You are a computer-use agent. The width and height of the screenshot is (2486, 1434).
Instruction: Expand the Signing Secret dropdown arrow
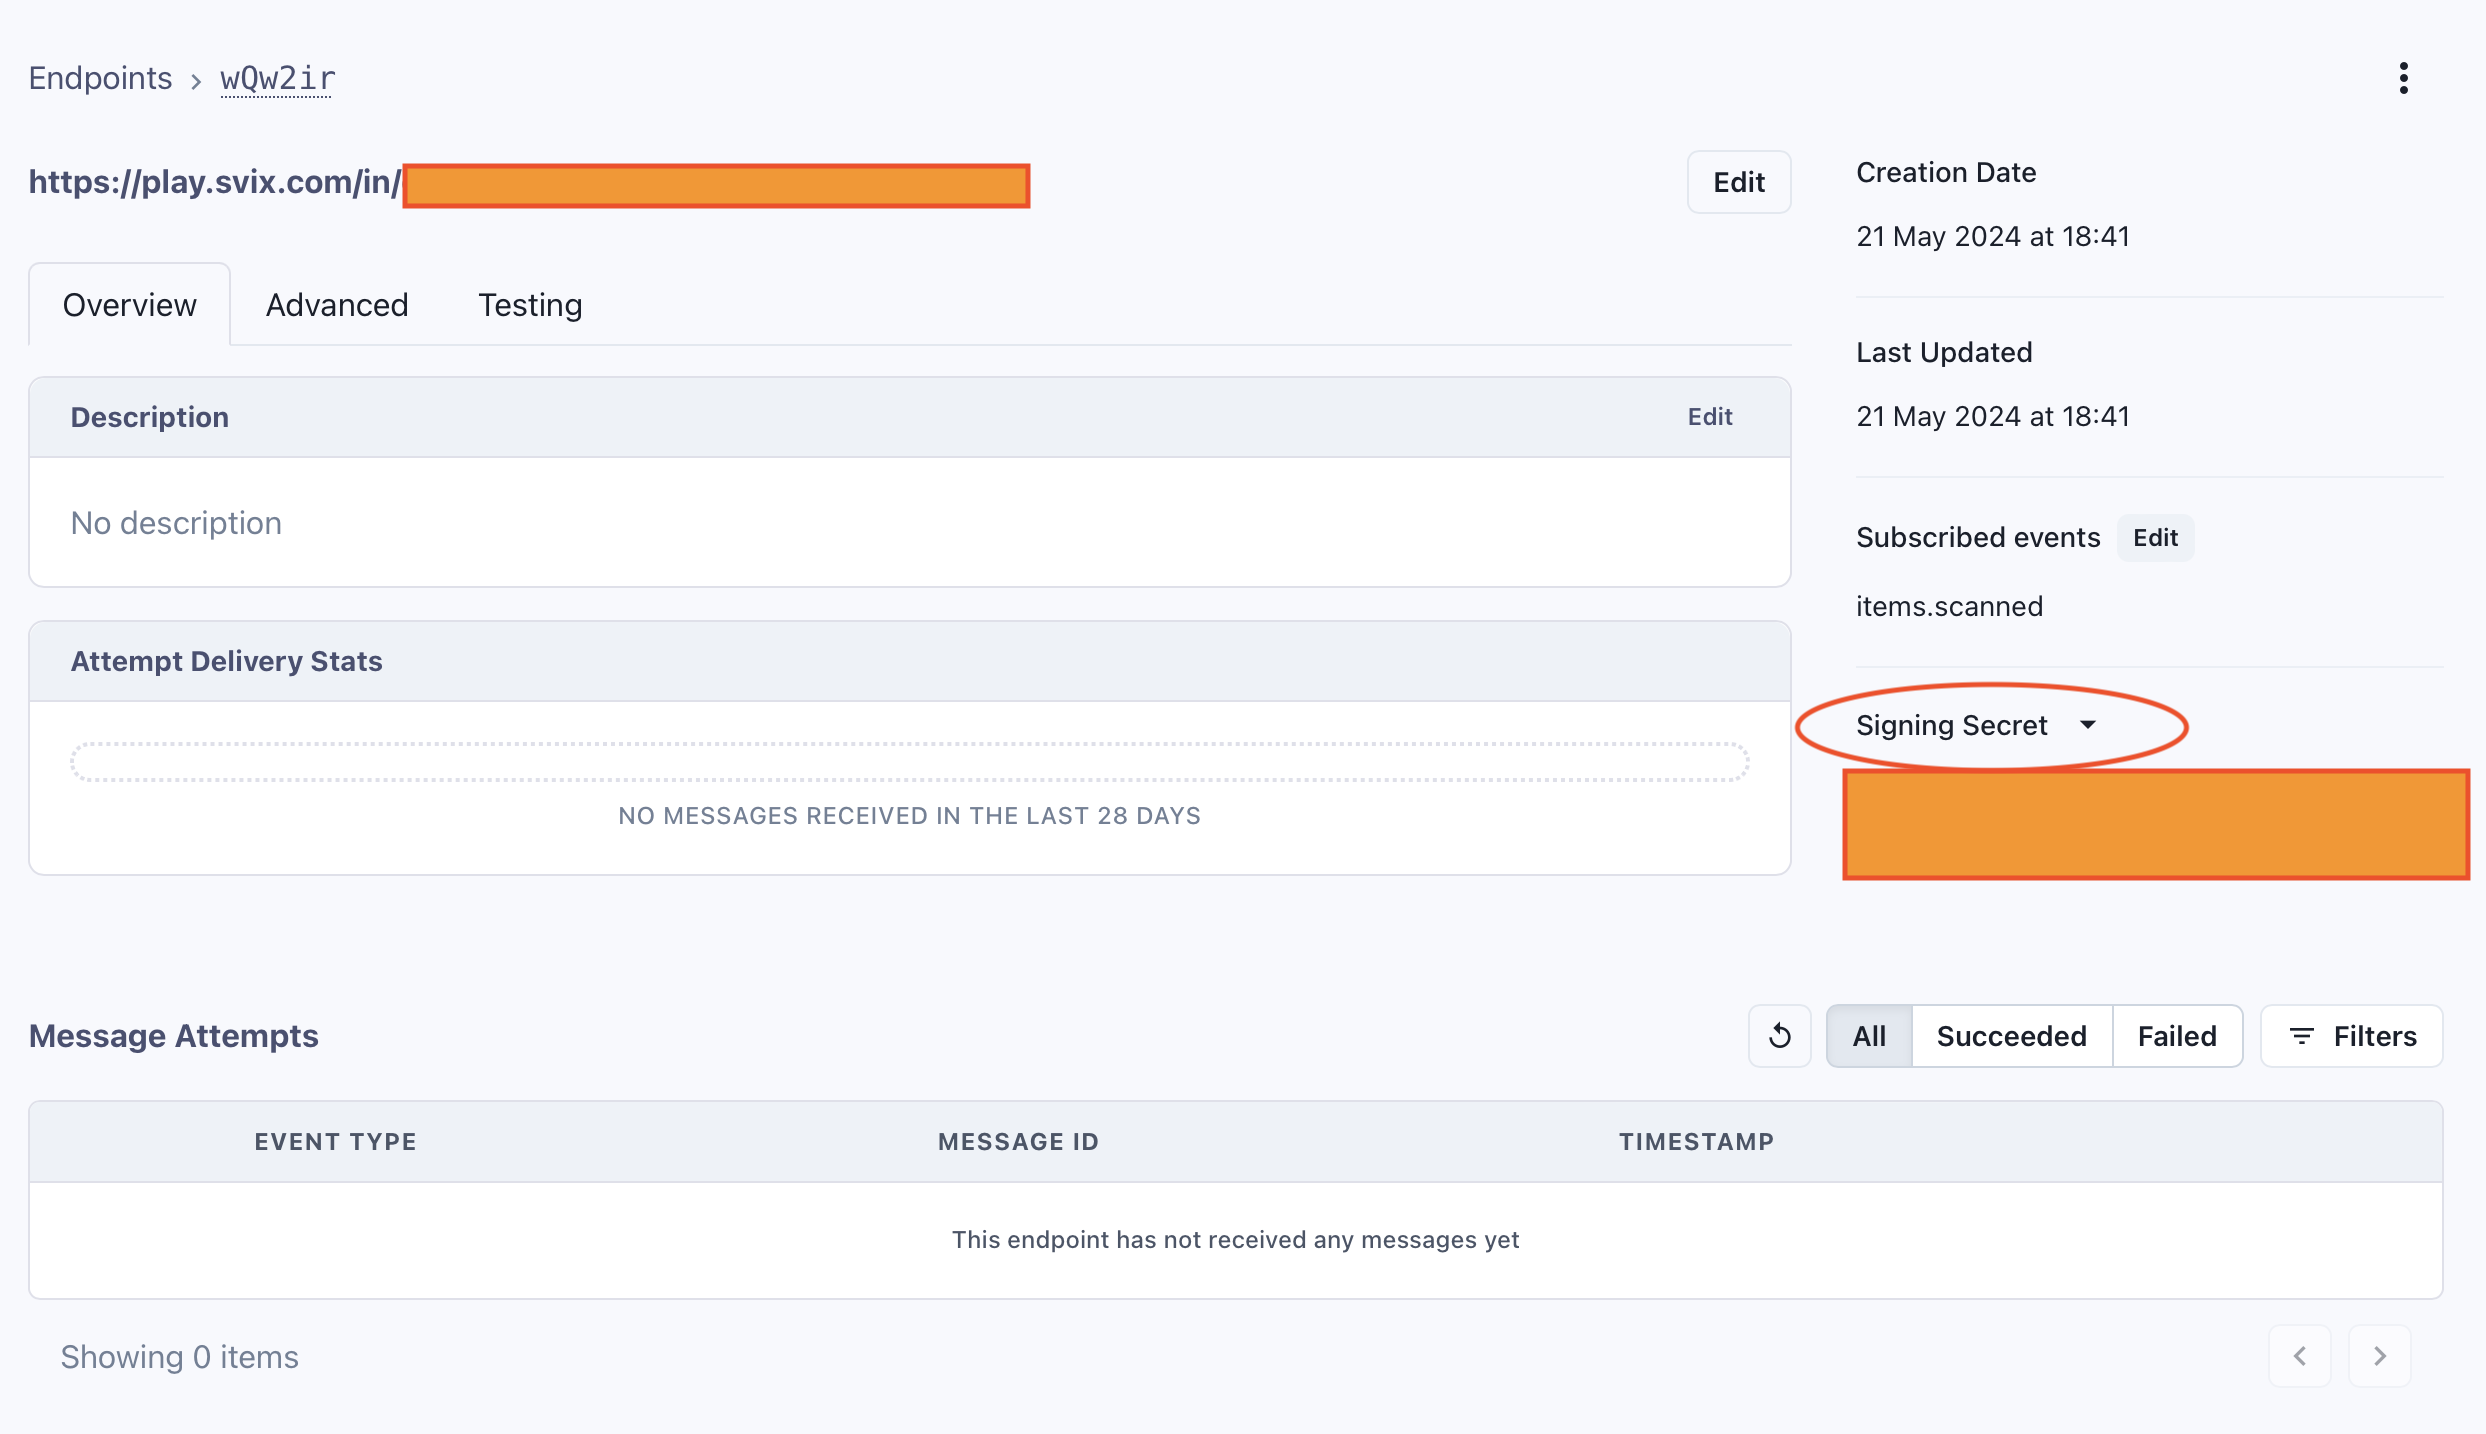coord(2087,725)
